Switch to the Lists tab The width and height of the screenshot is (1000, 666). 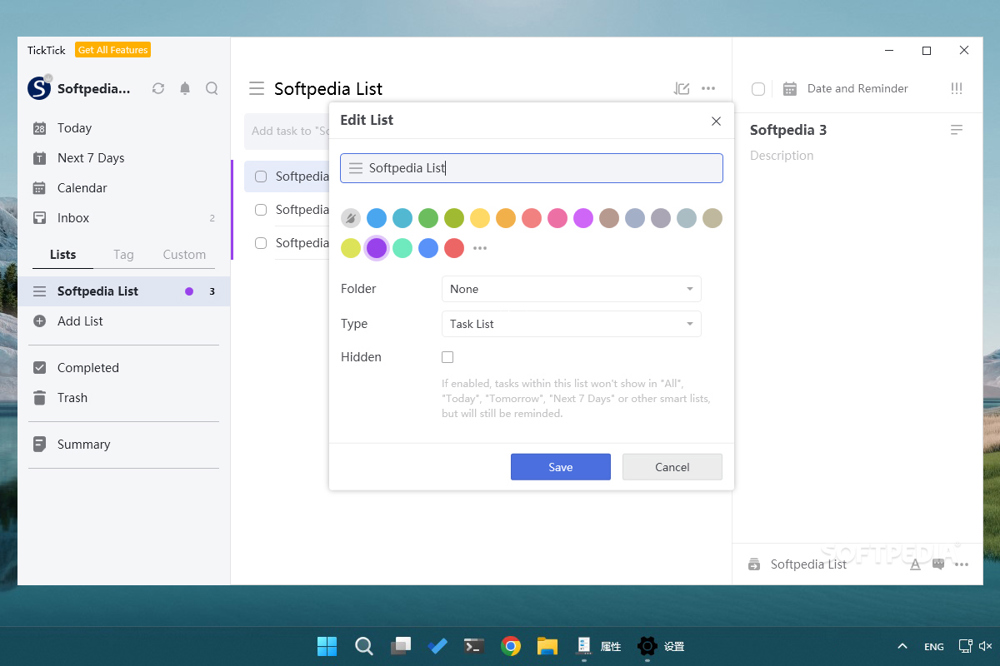pos(62,255)
